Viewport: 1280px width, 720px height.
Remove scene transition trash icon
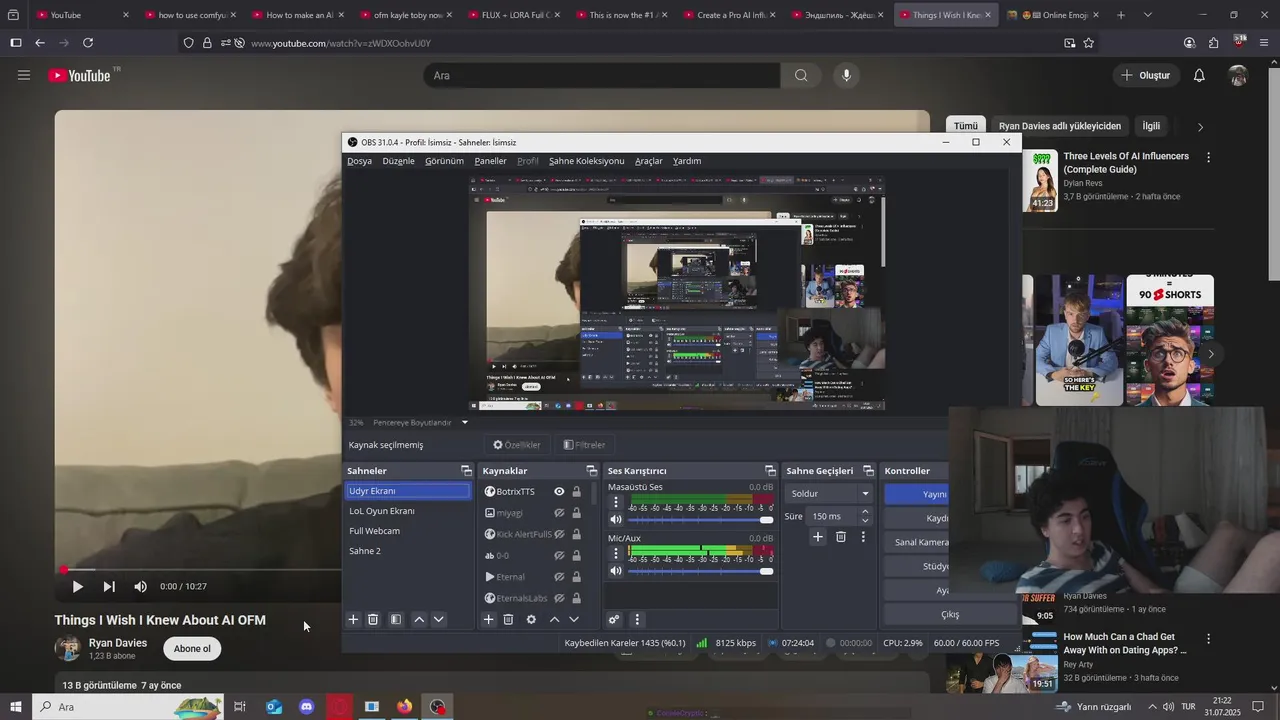pos(841,537)
